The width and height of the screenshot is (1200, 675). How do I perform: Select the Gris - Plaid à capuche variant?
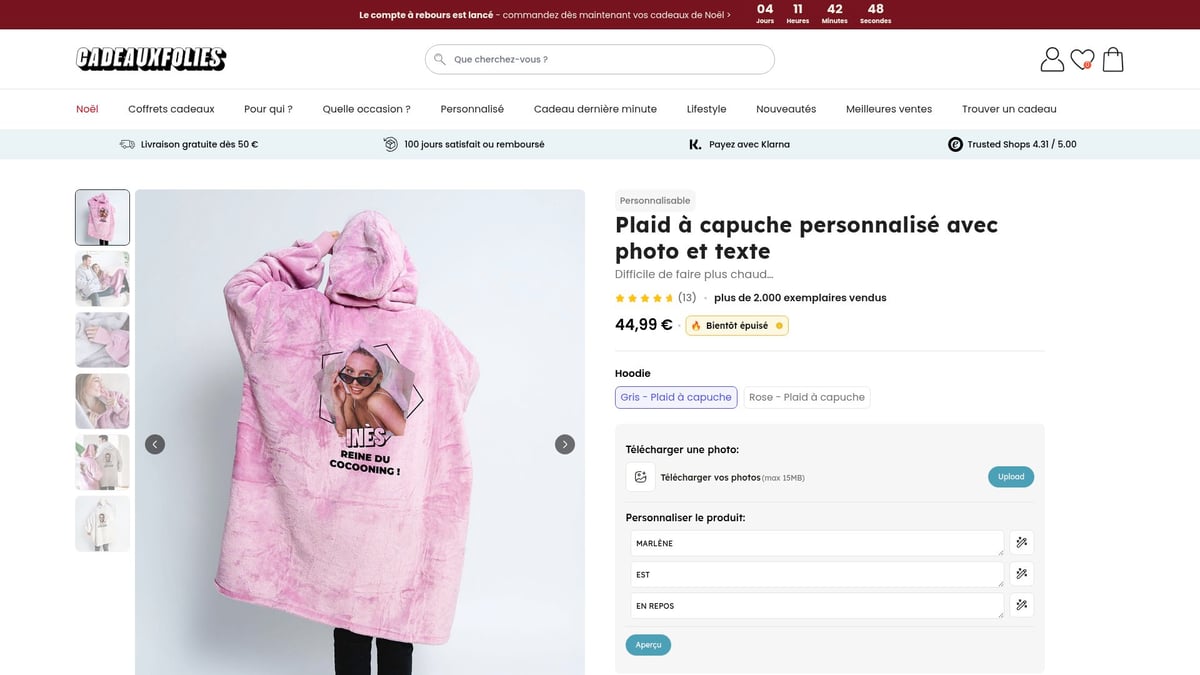point(676,397)
